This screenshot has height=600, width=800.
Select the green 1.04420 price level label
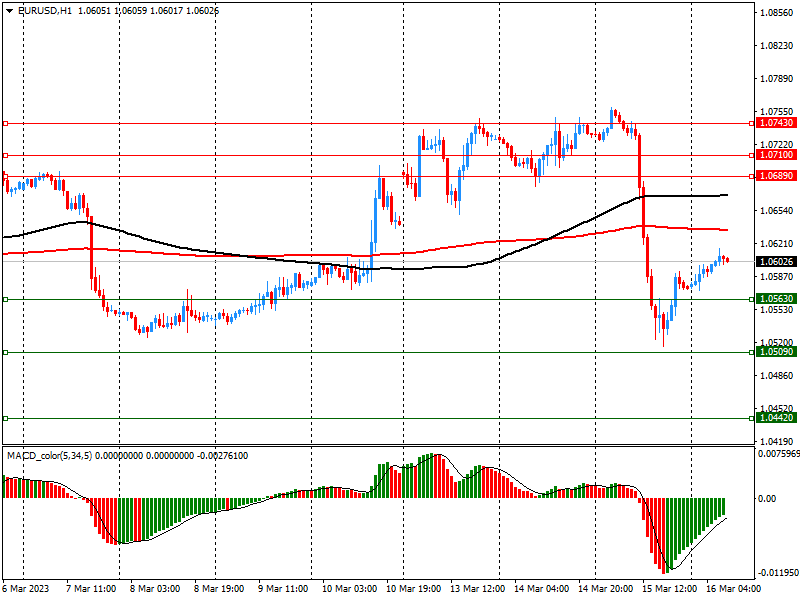tap(777, 418)
